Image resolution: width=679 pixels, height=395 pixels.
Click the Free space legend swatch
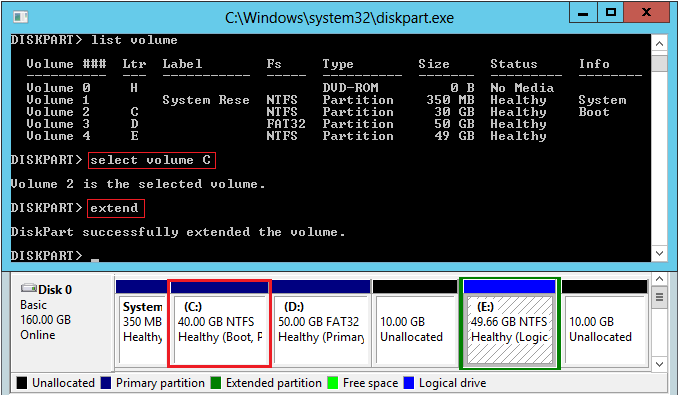click(x=333, y=383)
